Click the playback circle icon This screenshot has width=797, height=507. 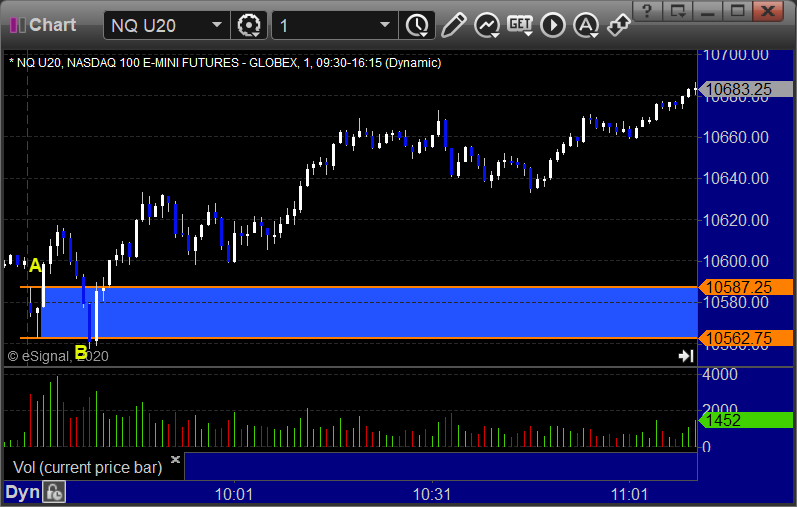point(553,25)
